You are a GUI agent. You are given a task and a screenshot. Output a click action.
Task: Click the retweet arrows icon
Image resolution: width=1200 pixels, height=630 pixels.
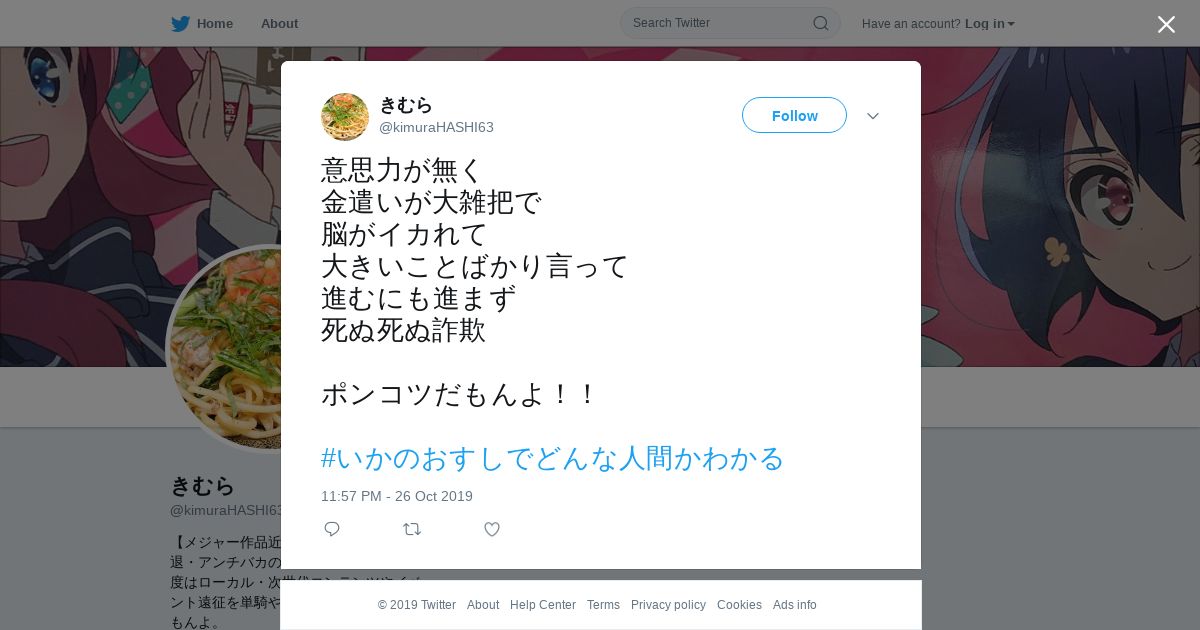pos(412,529)
